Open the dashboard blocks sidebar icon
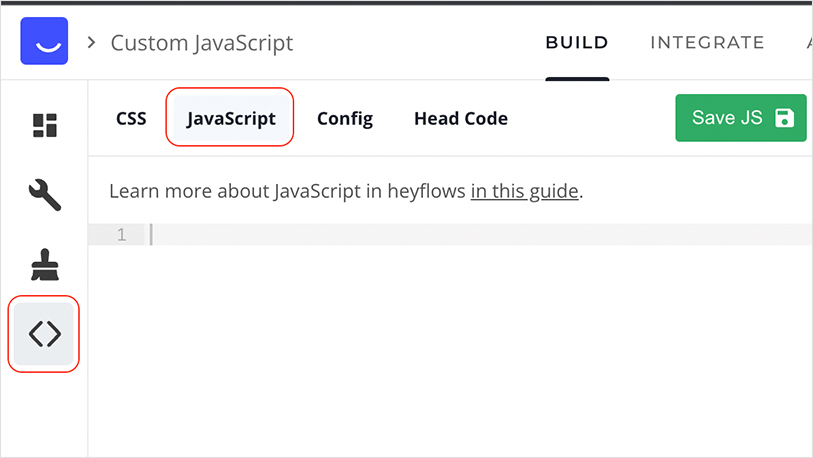 pyautogui.click(x=45, y=125)
